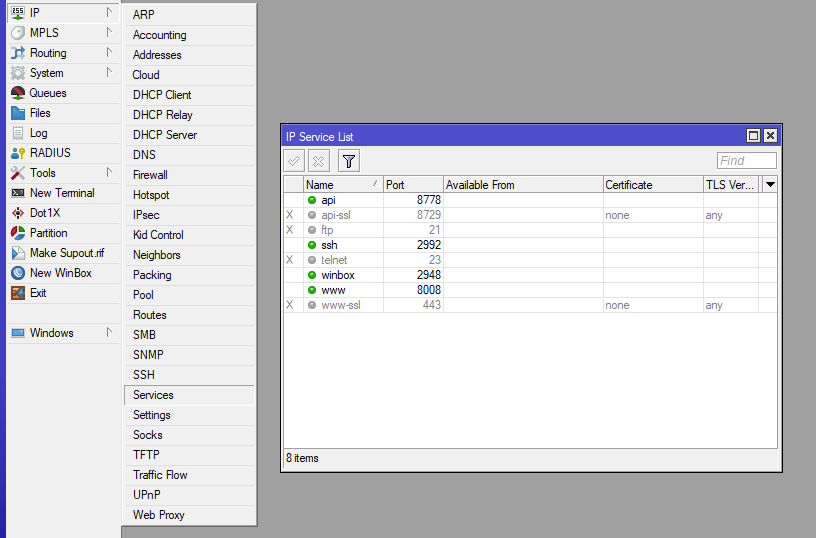Open Firewall from the IP submenu

(150, 175)
